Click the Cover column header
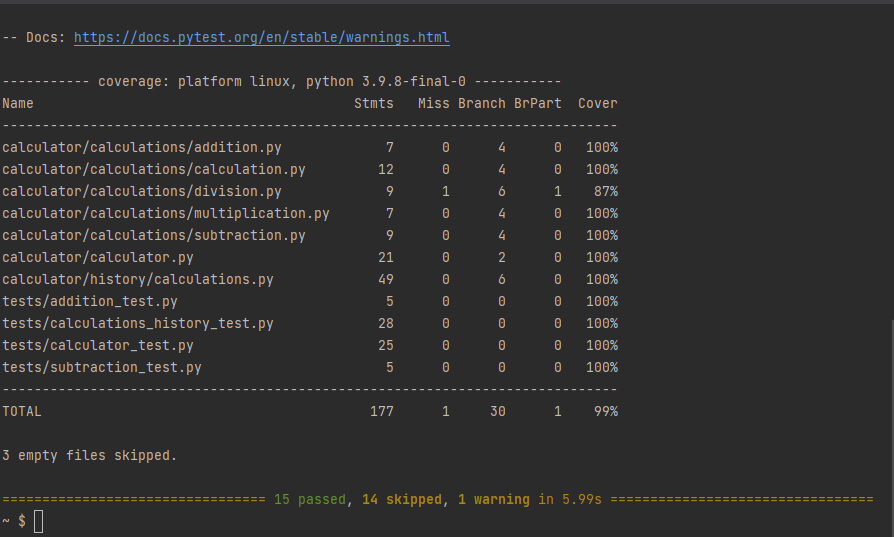The width and height of the screenshot is (894, 537). click(598, 104)
